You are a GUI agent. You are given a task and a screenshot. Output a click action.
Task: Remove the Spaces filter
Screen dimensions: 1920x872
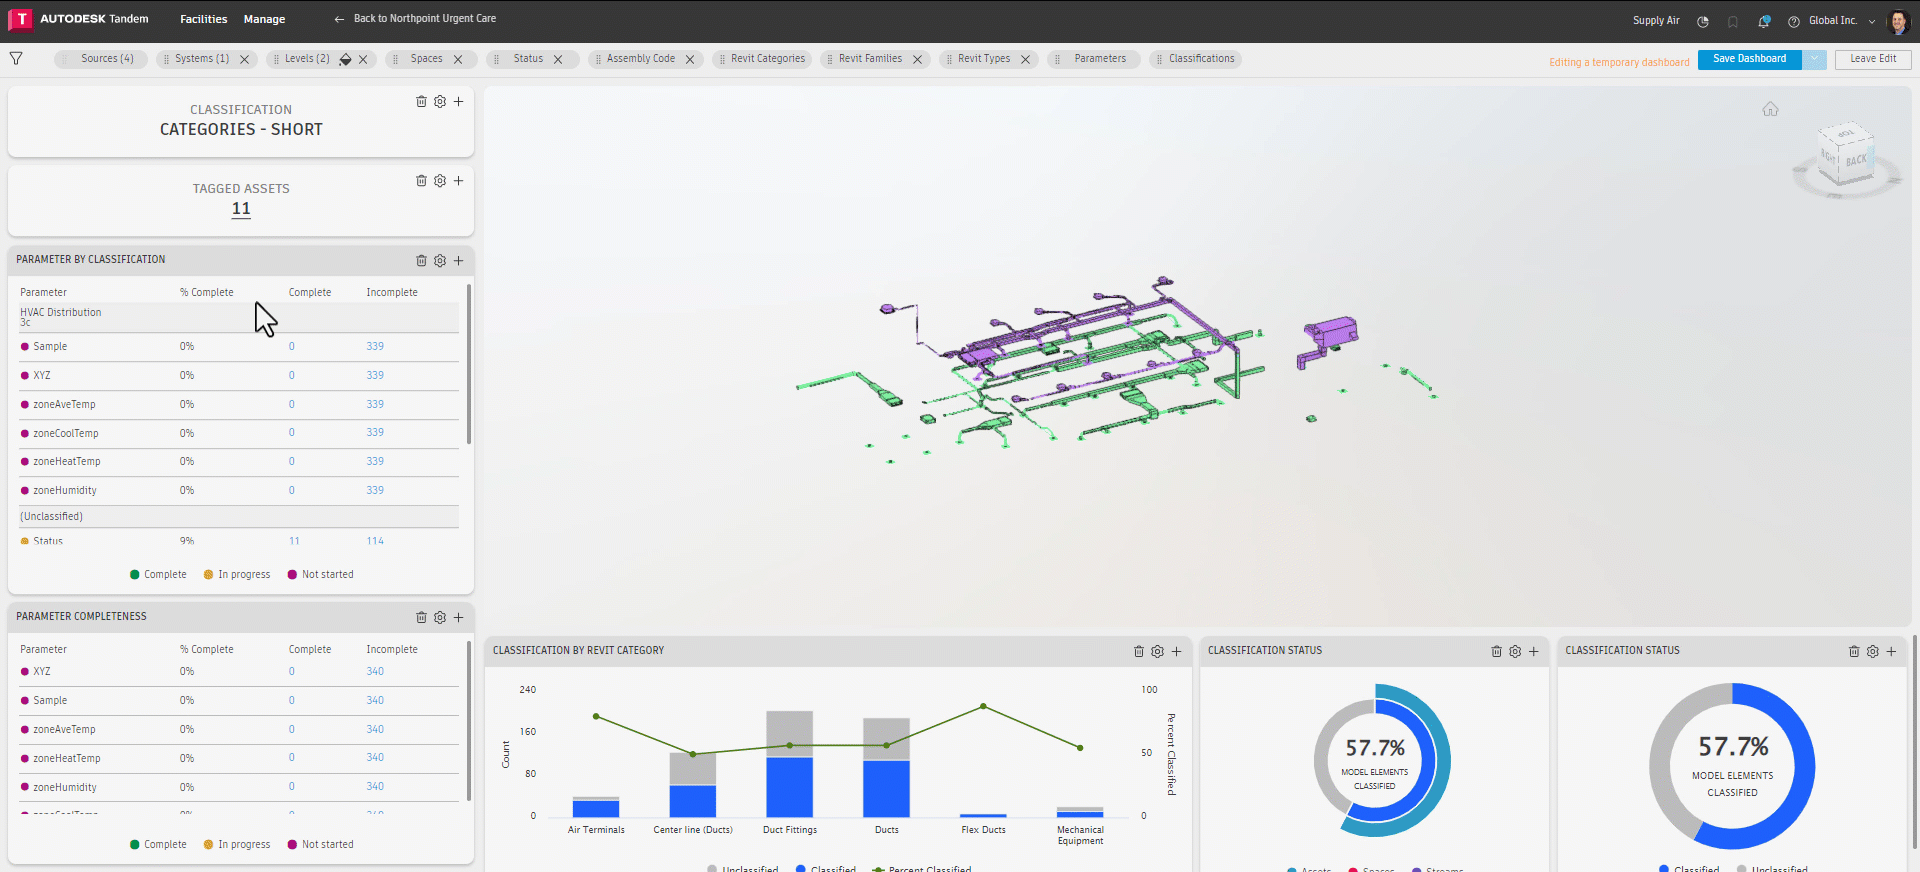458,59
